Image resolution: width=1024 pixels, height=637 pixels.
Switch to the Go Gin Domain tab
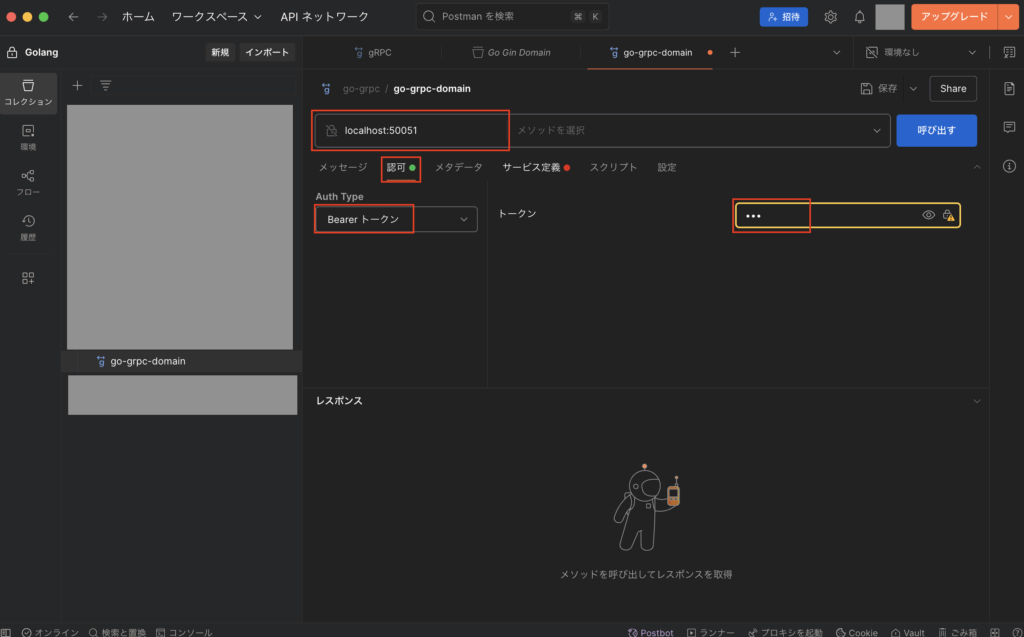(511, 52)
